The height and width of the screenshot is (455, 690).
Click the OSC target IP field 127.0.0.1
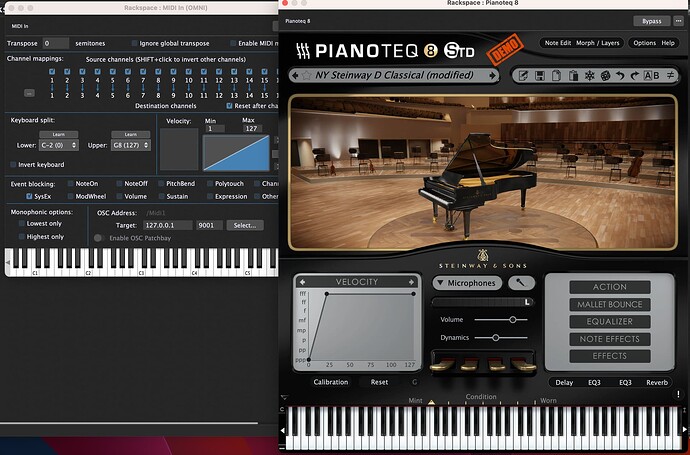point(168,225)
